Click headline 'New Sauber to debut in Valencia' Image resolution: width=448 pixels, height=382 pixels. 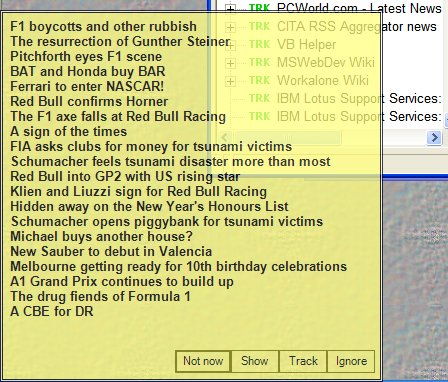[111, 251]
